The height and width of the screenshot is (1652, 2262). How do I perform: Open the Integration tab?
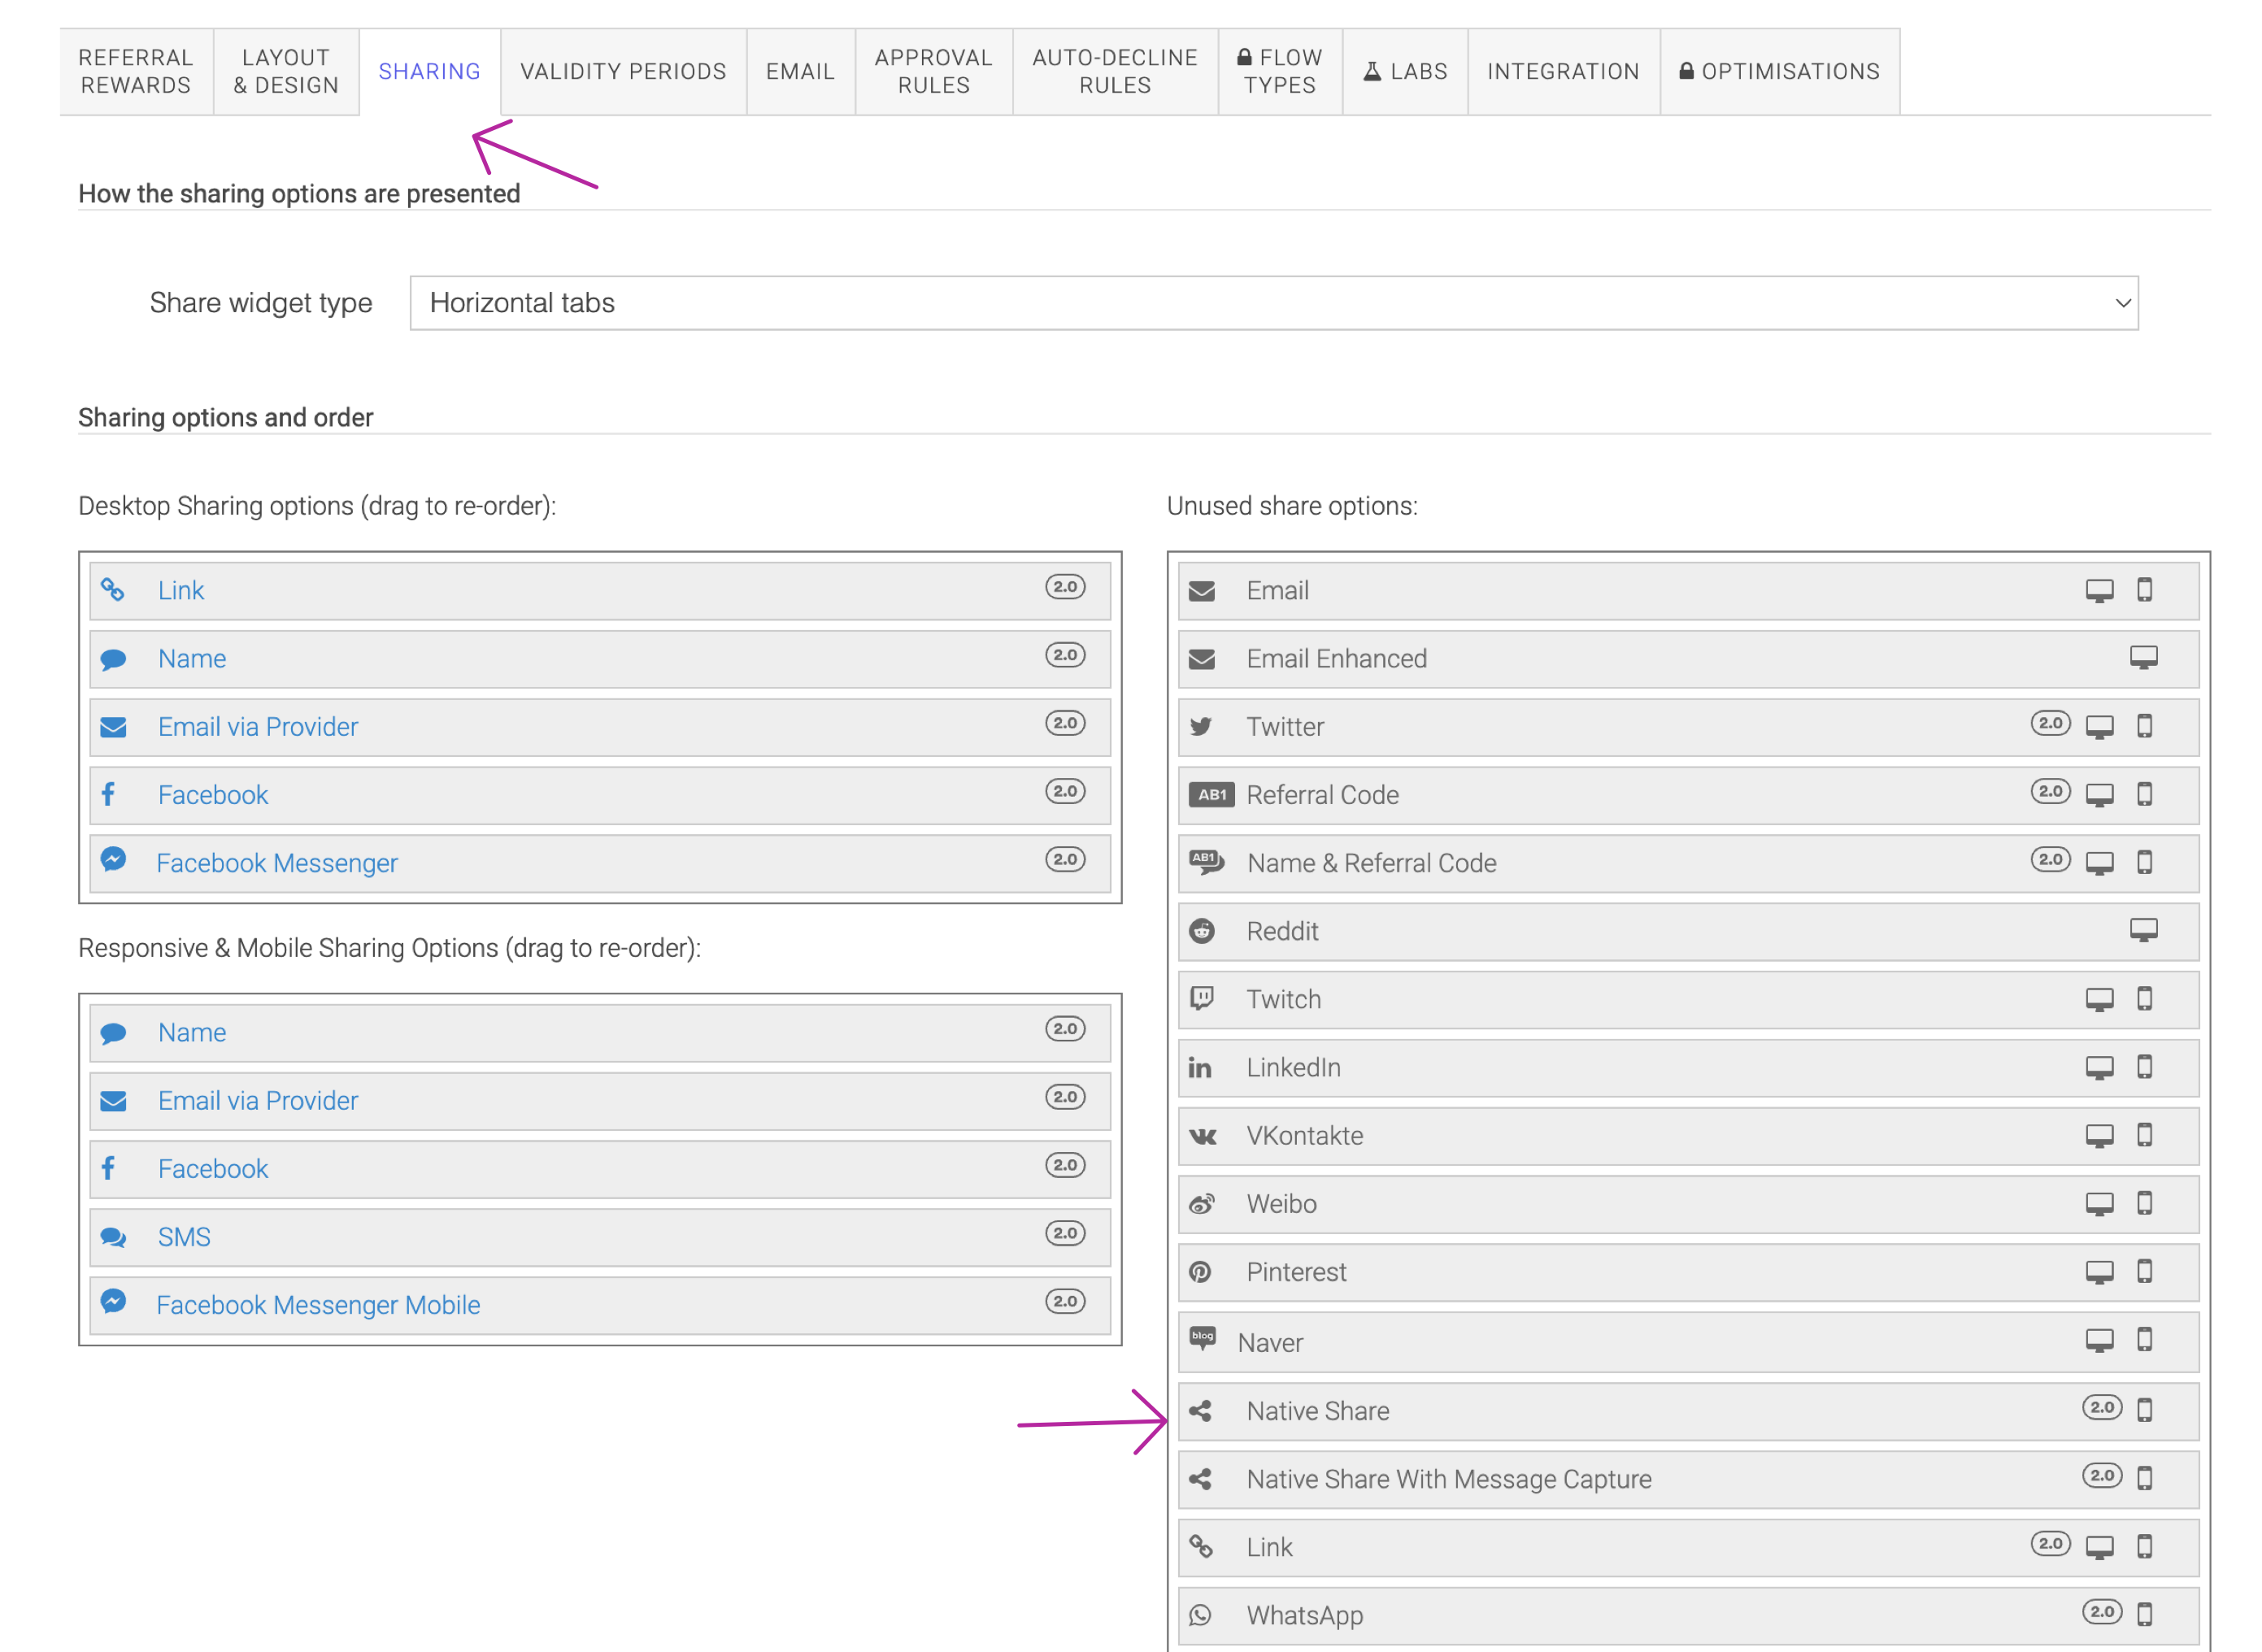[x=1563, y=71]
